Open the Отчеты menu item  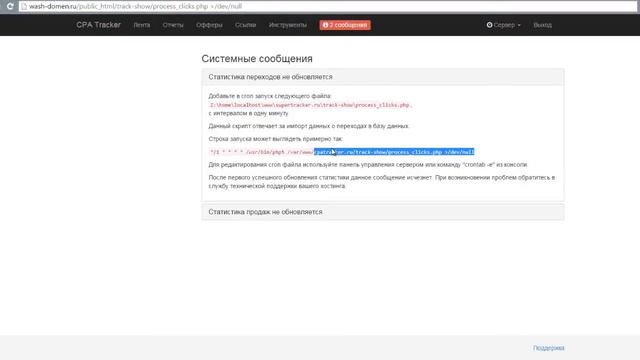(173, 25)
